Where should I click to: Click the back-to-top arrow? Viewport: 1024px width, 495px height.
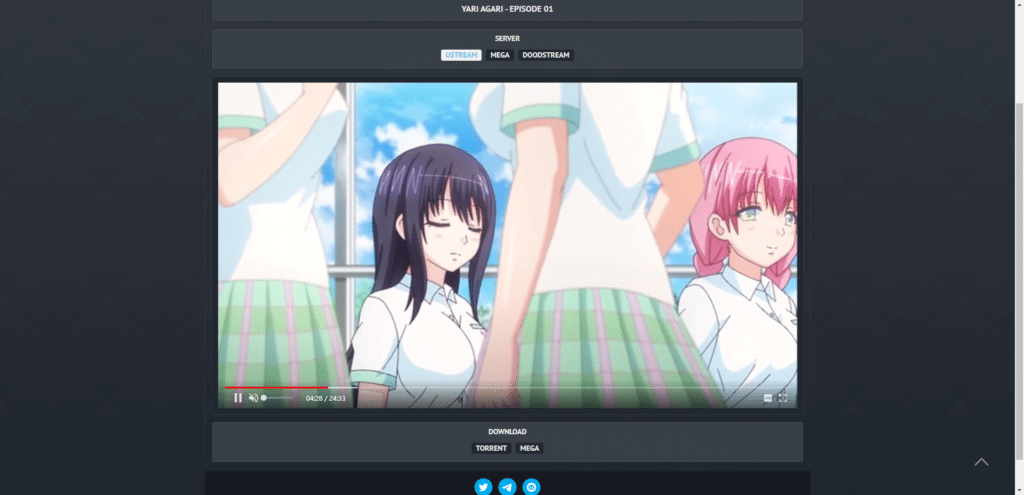coord(981,462)
